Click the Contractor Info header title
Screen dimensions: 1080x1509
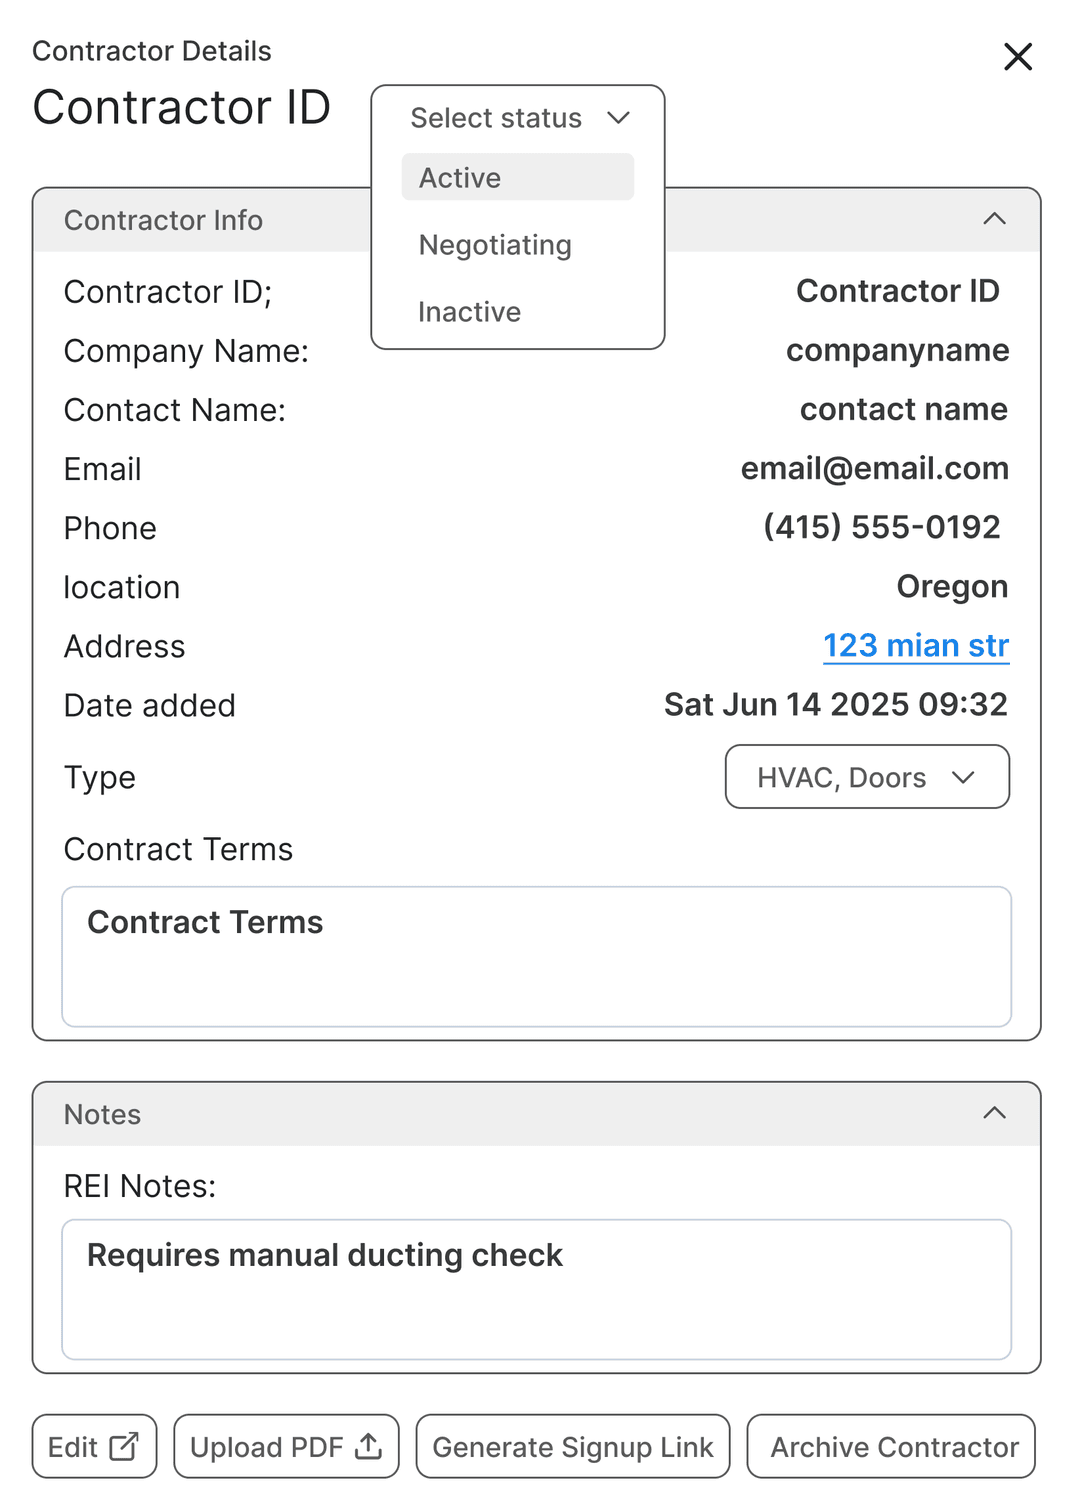(x=163, y=220)
